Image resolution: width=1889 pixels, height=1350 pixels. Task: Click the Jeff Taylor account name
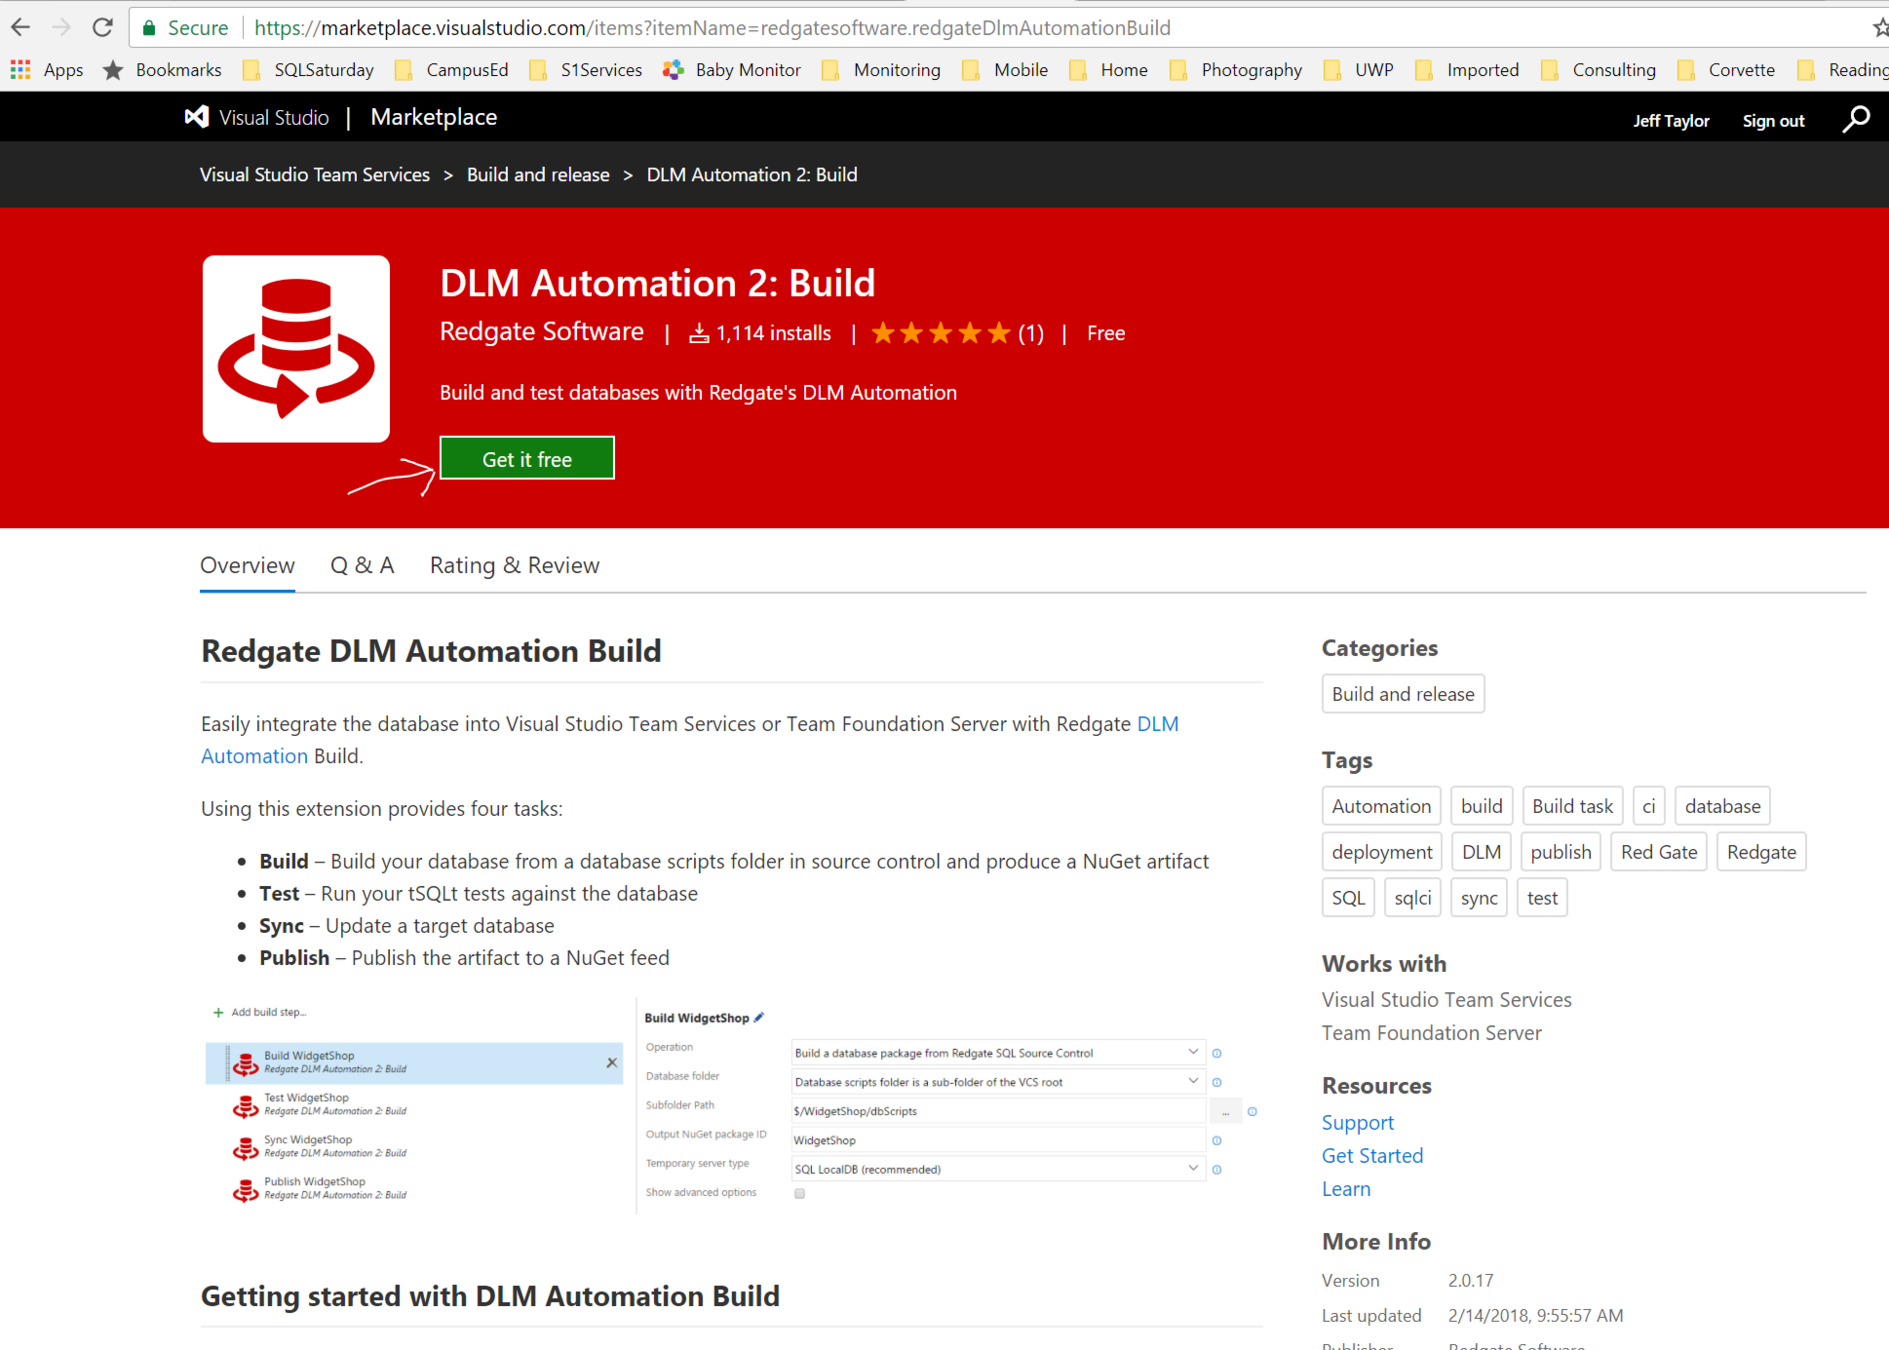(x=1671, y=121)
